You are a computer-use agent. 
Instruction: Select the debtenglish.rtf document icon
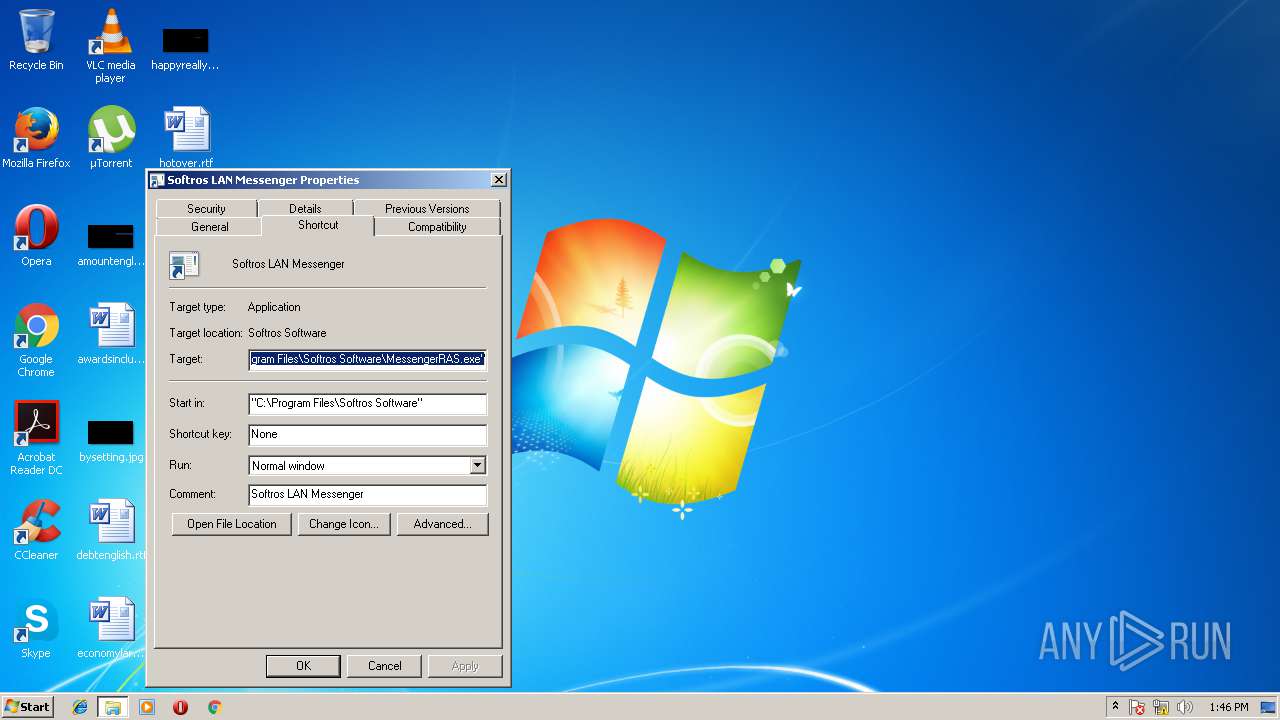(x=110, y=530)
